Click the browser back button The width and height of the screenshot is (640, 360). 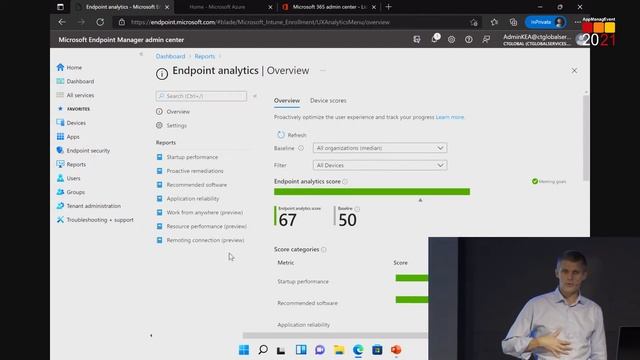point(62,22)
